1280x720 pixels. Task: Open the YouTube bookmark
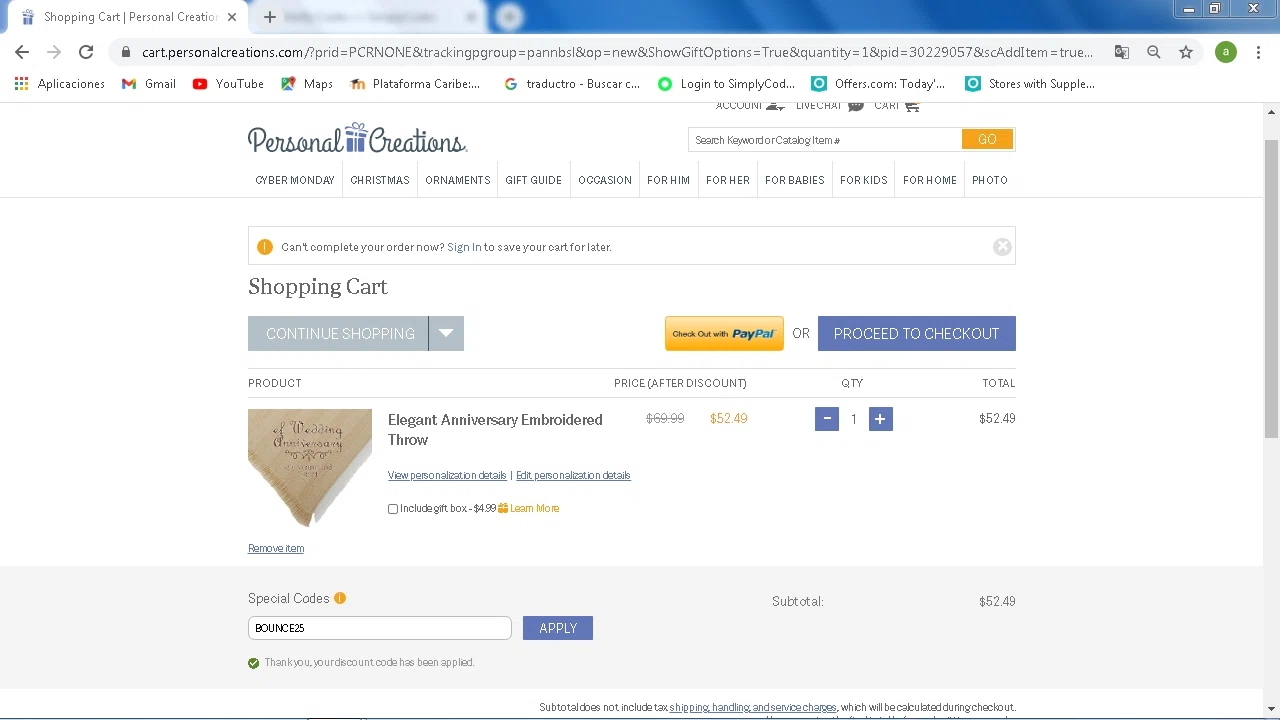(228, 84)
